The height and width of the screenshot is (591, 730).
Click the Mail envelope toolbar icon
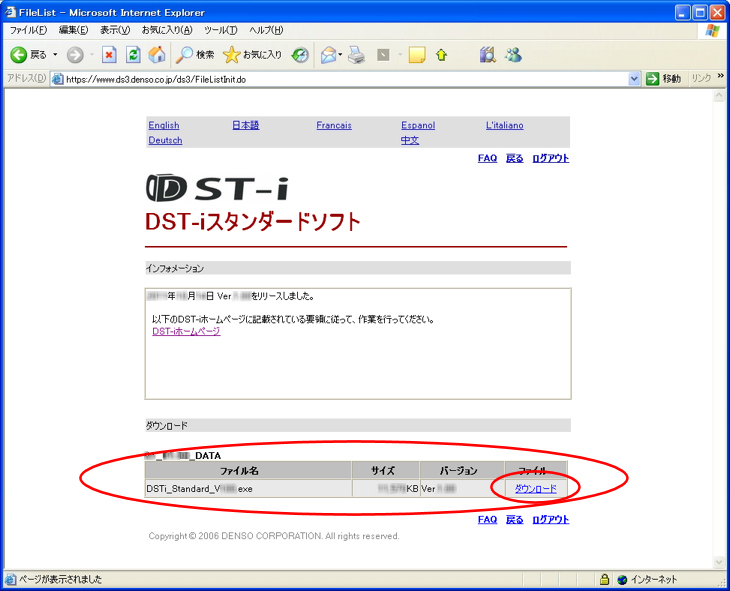pyautogui.click(x=328, y=55)
